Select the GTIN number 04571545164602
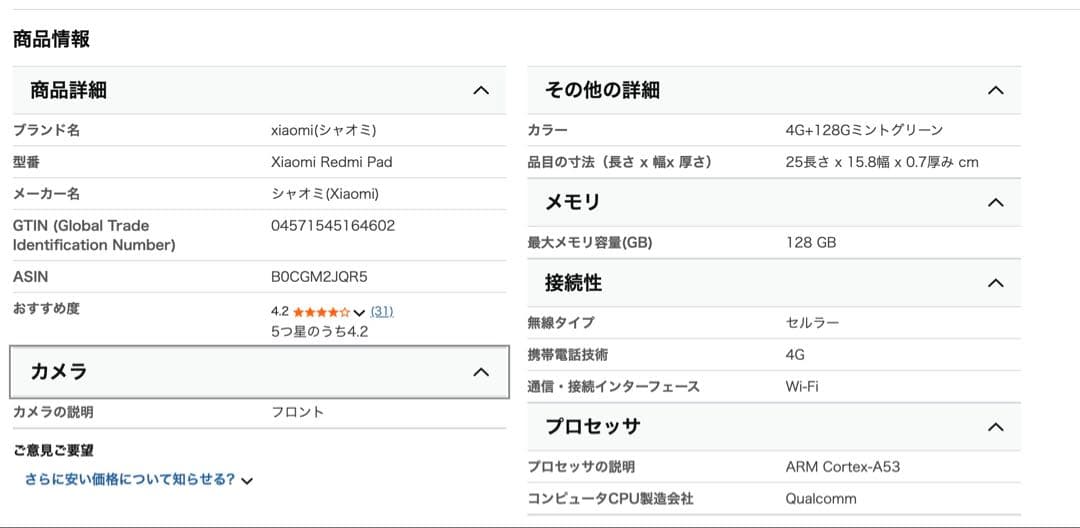 [x=333, y=226]
